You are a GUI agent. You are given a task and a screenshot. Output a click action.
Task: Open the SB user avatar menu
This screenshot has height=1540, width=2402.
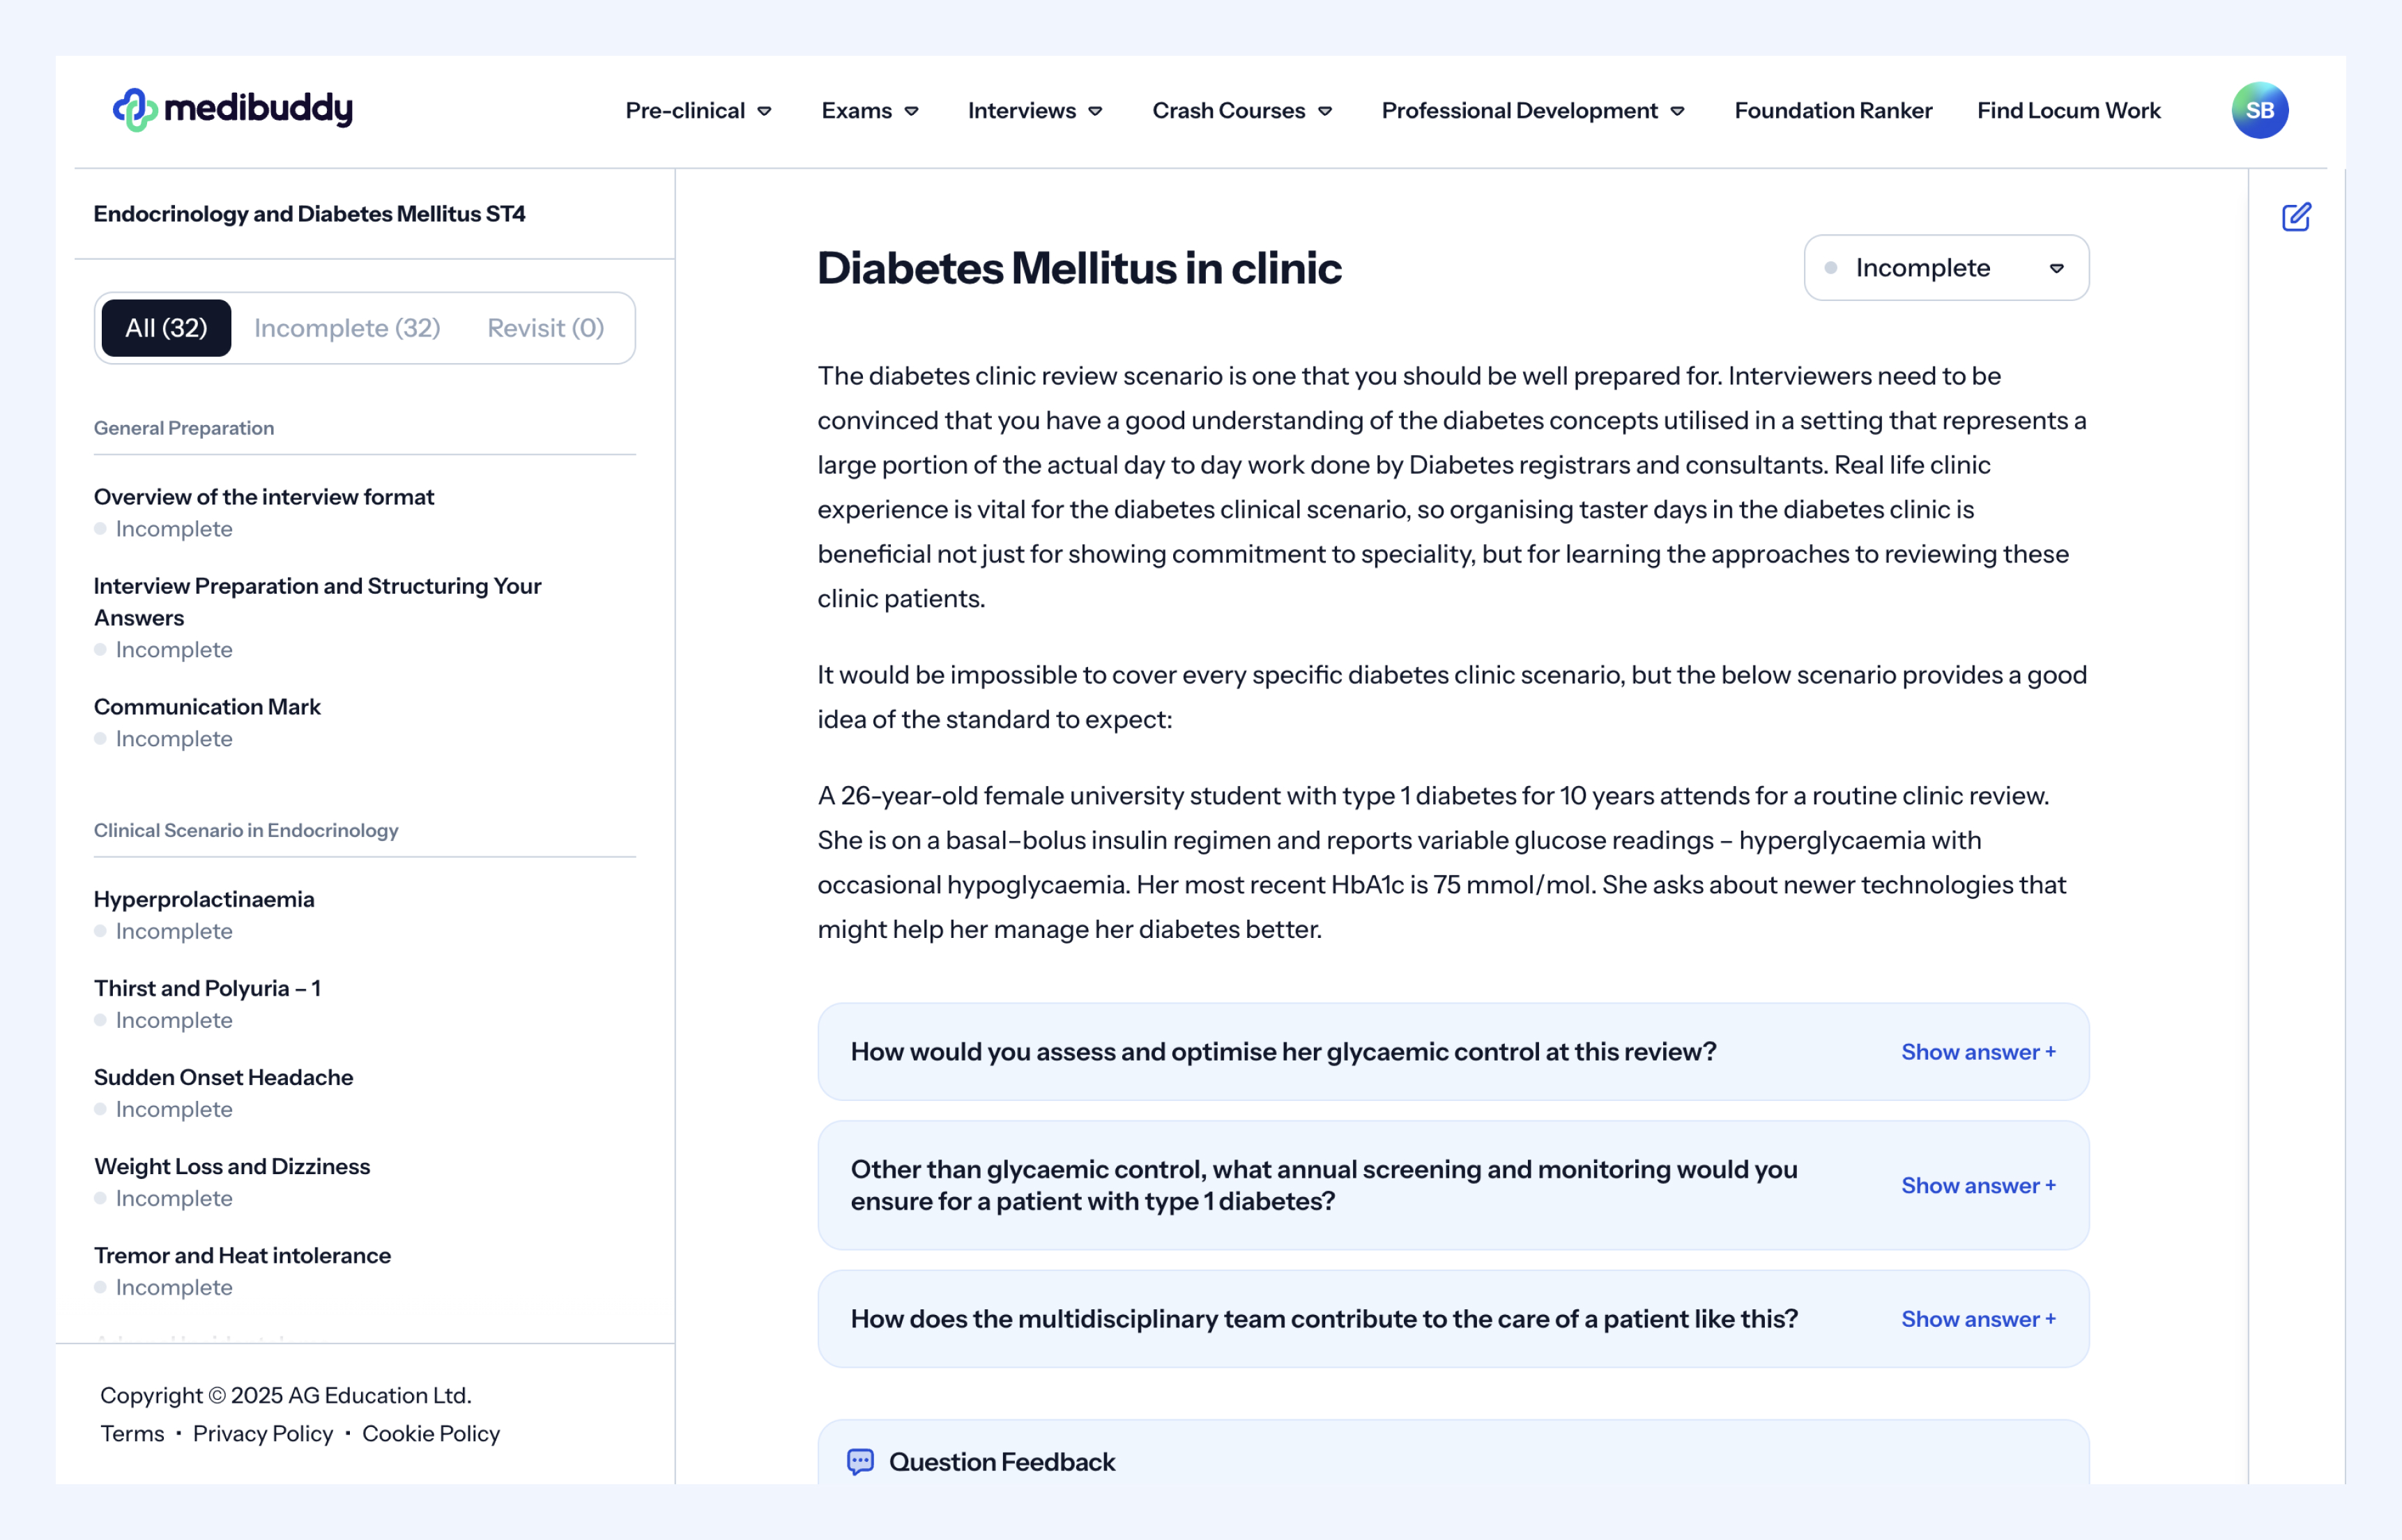click(x=2259, y=110)
